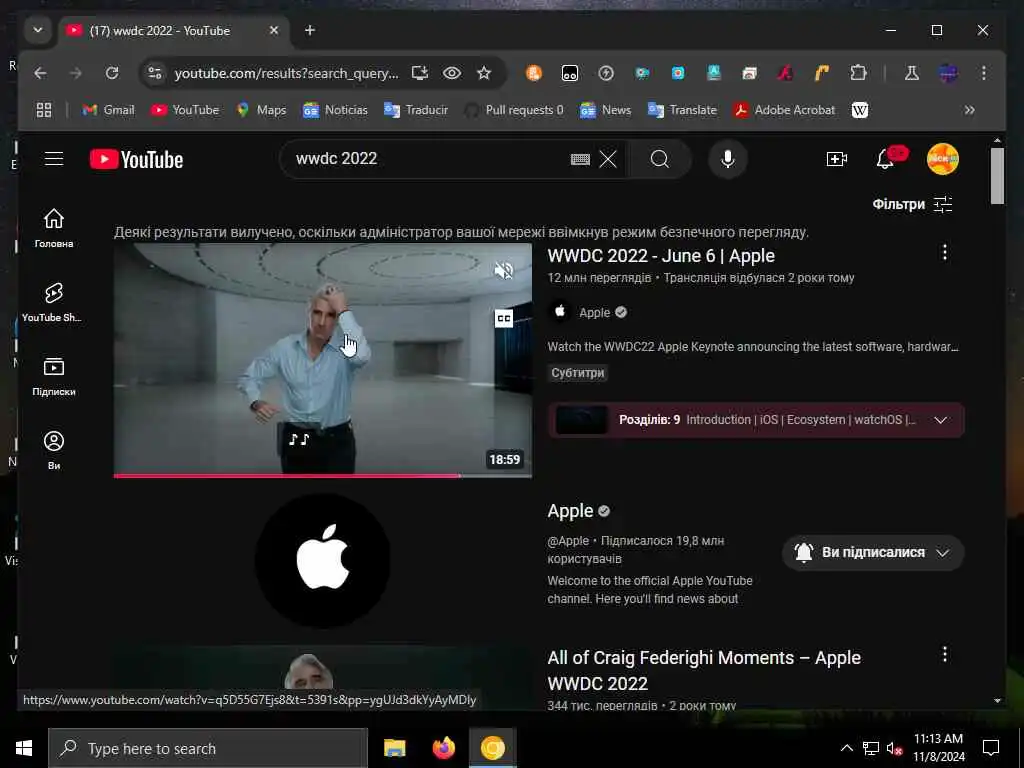Screen dimensions: 1024x768
Task: Go back in browser history
Action: point(40,73)
